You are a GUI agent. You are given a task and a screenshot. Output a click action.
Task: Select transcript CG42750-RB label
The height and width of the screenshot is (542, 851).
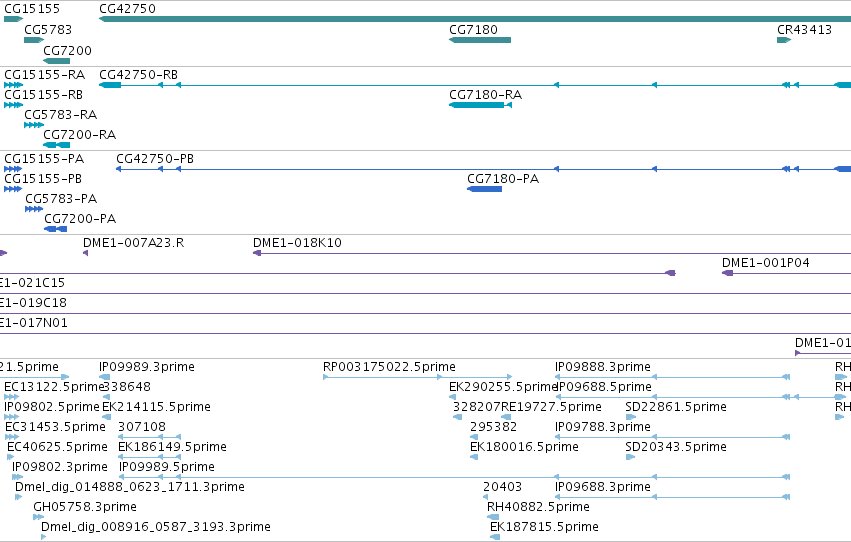[x=138, y=74]
